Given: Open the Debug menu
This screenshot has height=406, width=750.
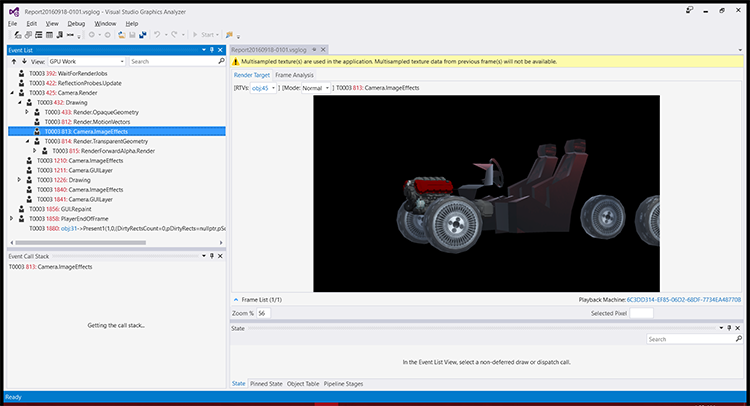Looking at the screenshot, I should coord(76,23).
